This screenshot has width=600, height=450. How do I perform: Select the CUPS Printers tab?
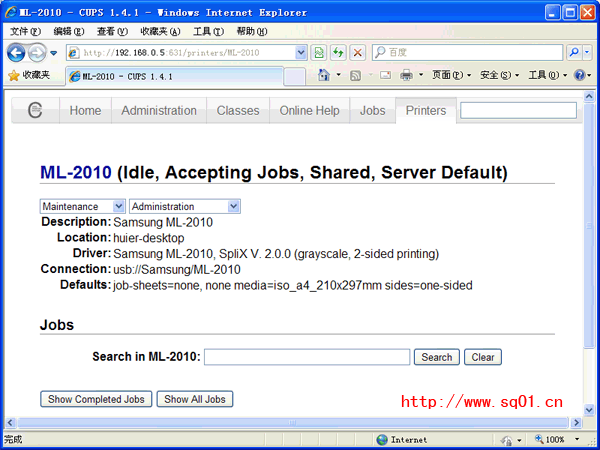pyautogui.click(x=426, y=111)
